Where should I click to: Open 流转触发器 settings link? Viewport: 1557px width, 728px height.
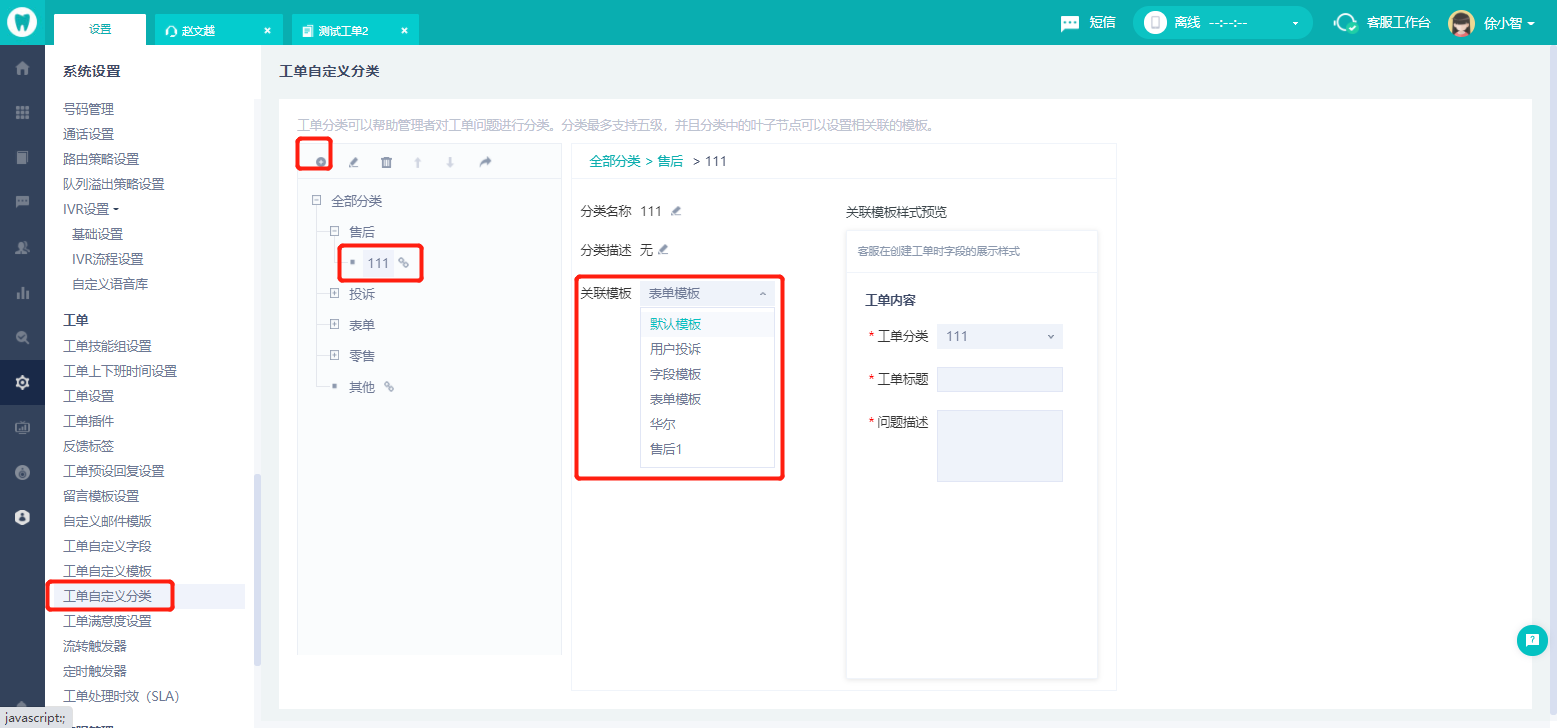click(x=94, y=646)
